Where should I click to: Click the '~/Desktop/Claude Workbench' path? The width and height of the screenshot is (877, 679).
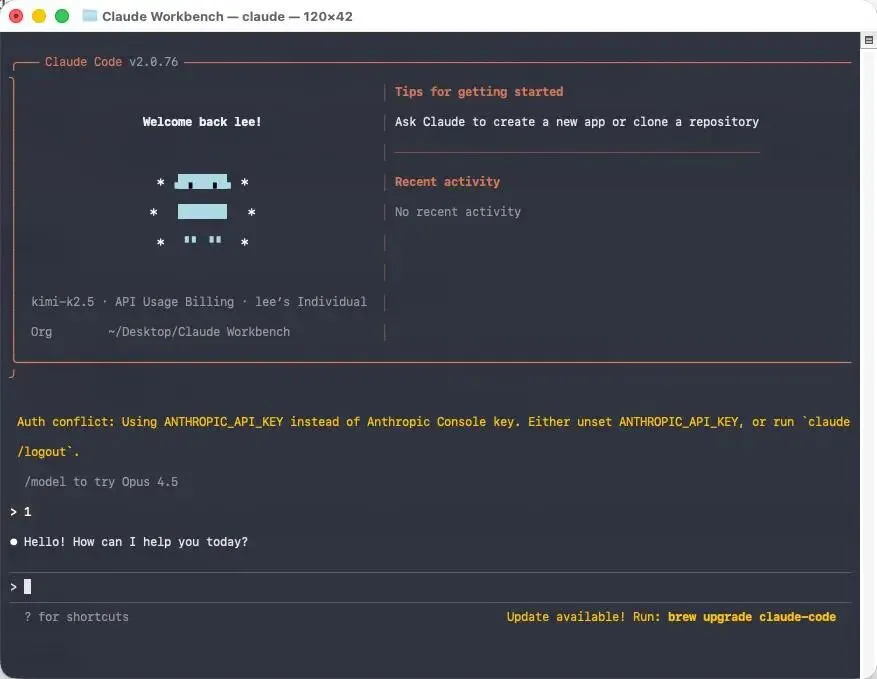click(199, 332)
